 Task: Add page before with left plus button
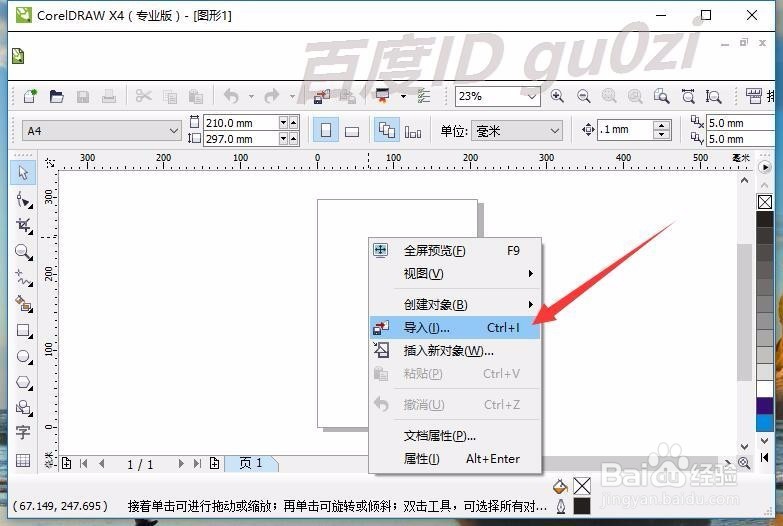66,464
